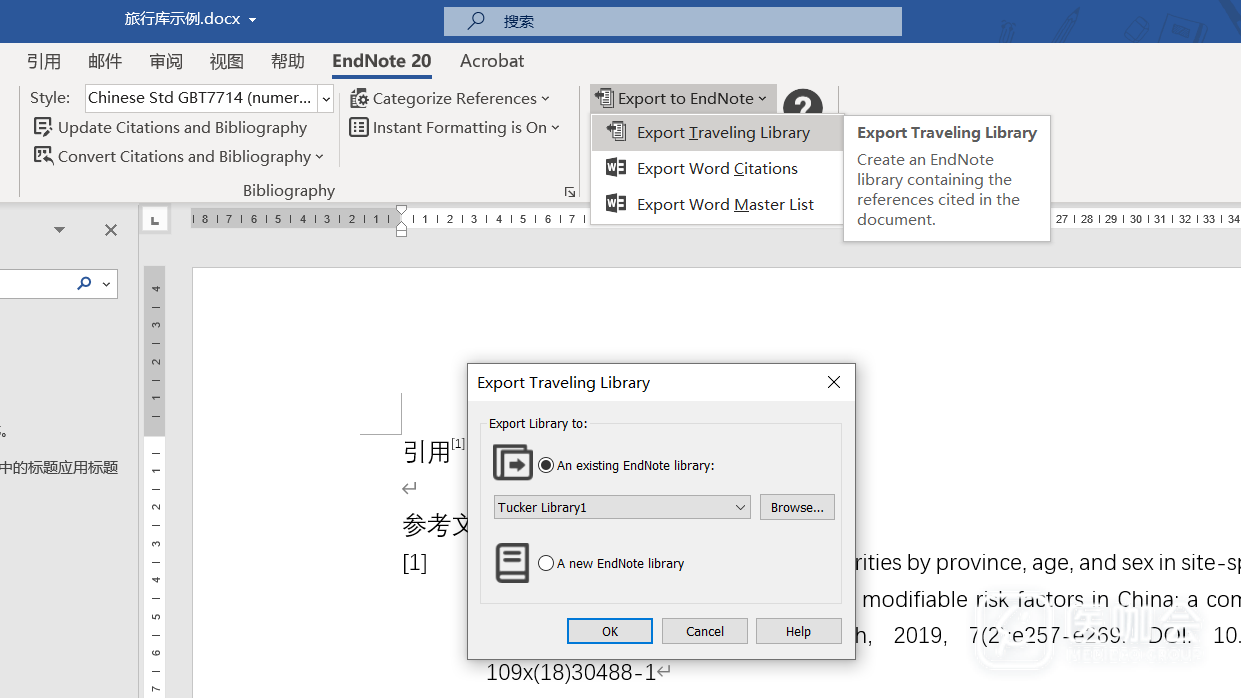Click the Export Word Citations icon
The height and width of the screenshot is (698, 1241).
pos(616,168)
